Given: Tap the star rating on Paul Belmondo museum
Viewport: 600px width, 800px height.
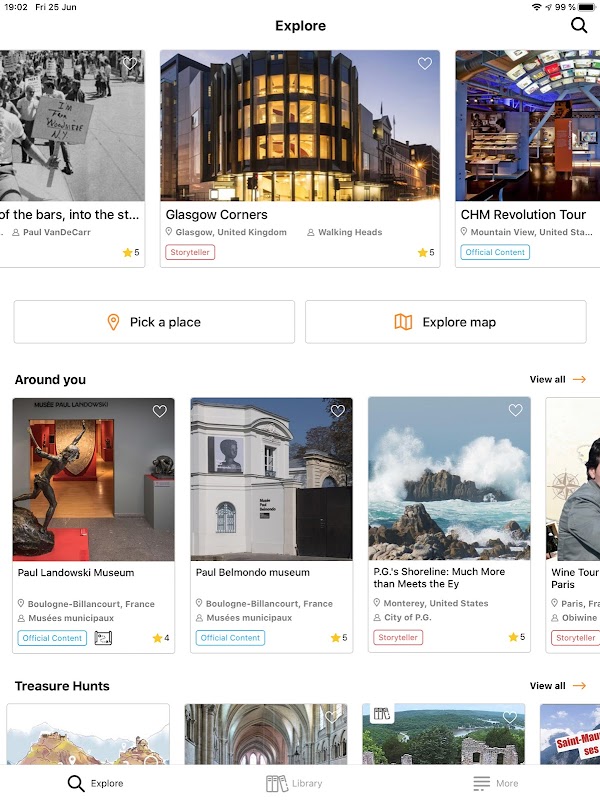Looking at the screenshot, I should [x=338, y=638].
